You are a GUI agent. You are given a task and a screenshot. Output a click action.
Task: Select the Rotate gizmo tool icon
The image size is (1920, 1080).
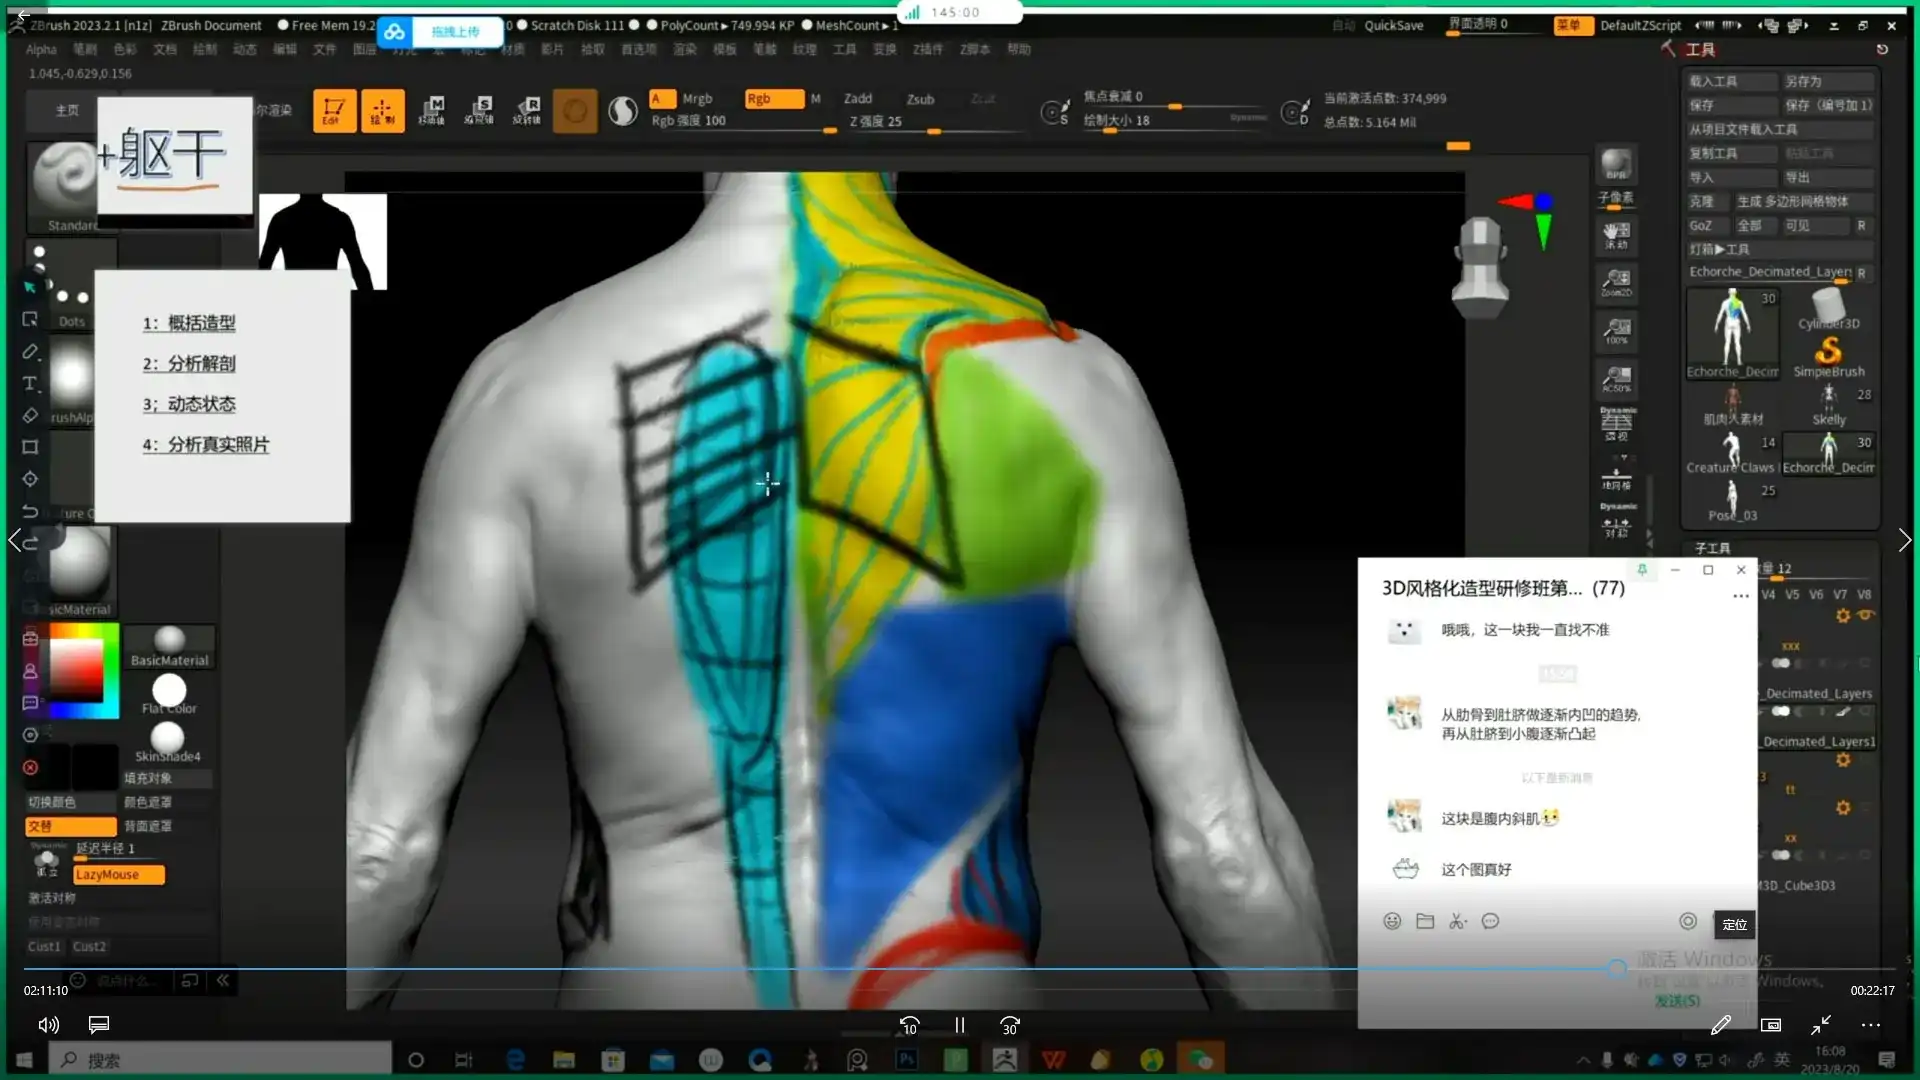[x=527, y=111]
